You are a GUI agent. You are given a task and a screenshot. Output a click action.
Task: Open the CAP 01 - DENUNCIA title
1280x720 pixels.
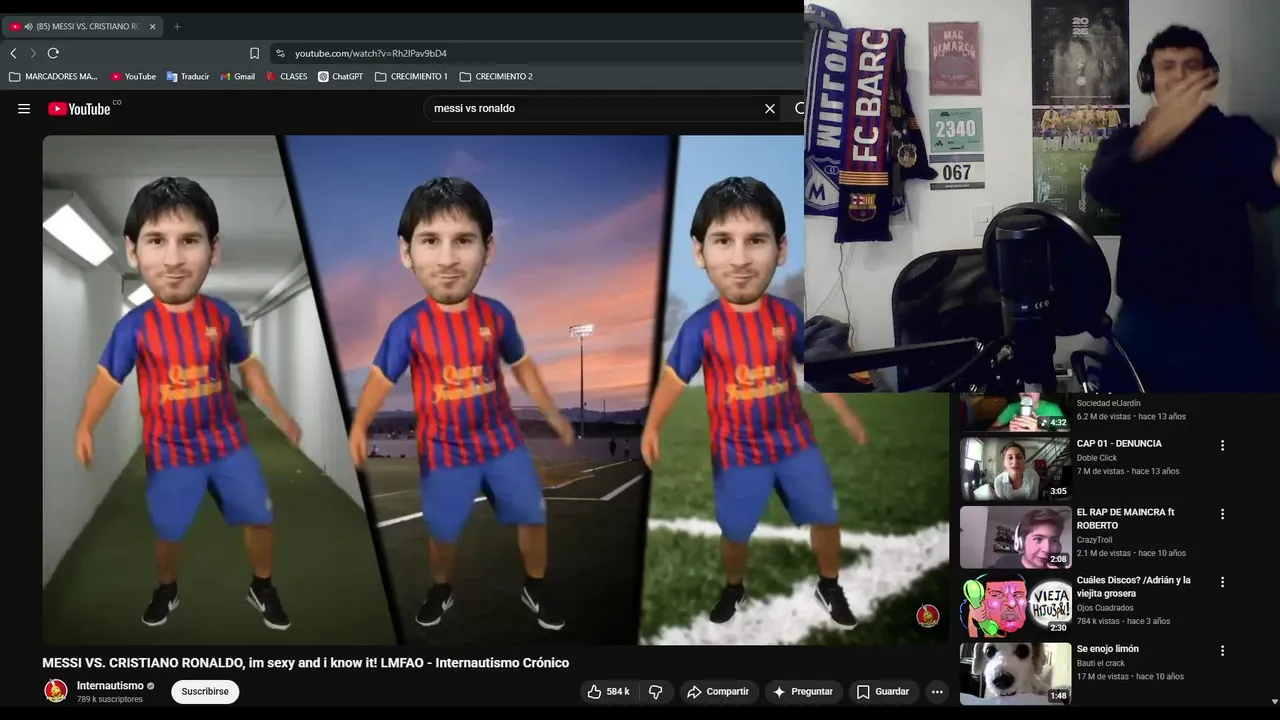tap(1119, 443)
